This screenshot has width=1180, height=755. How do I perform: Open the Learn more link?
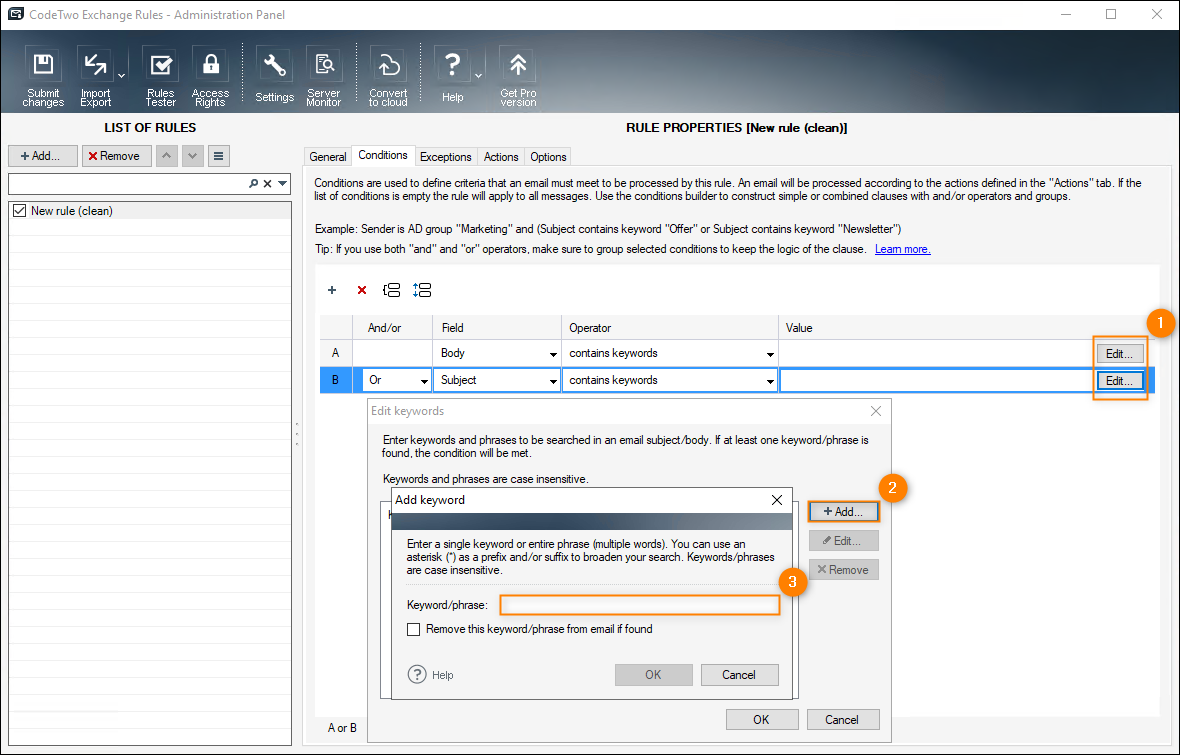click(902, 249)
